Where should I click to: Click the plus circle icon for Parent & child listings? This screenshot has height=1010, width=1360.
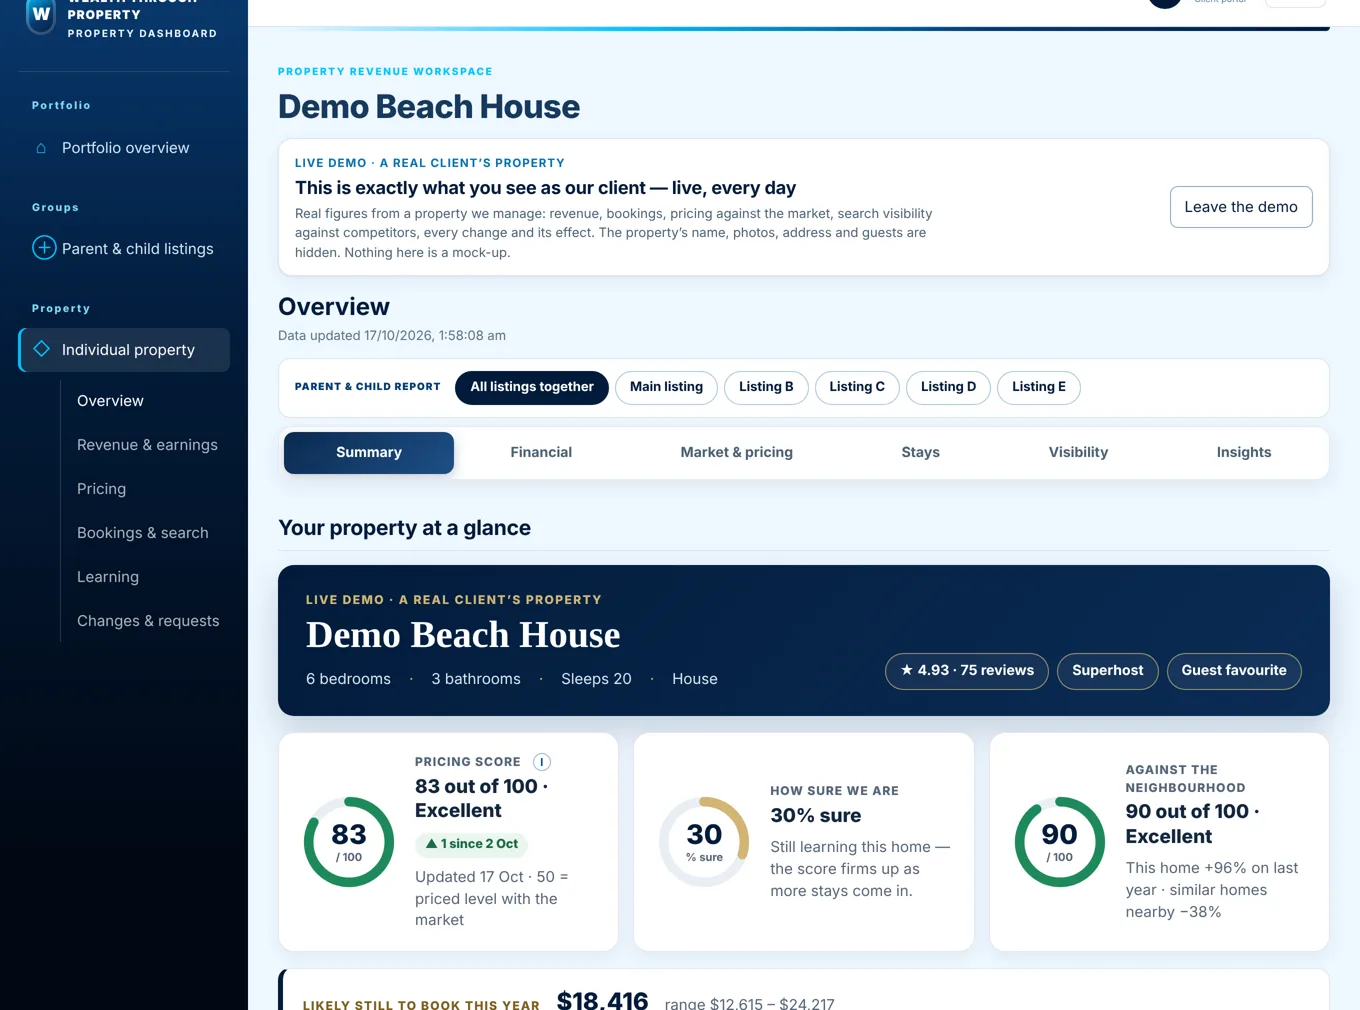pos(44,248)
